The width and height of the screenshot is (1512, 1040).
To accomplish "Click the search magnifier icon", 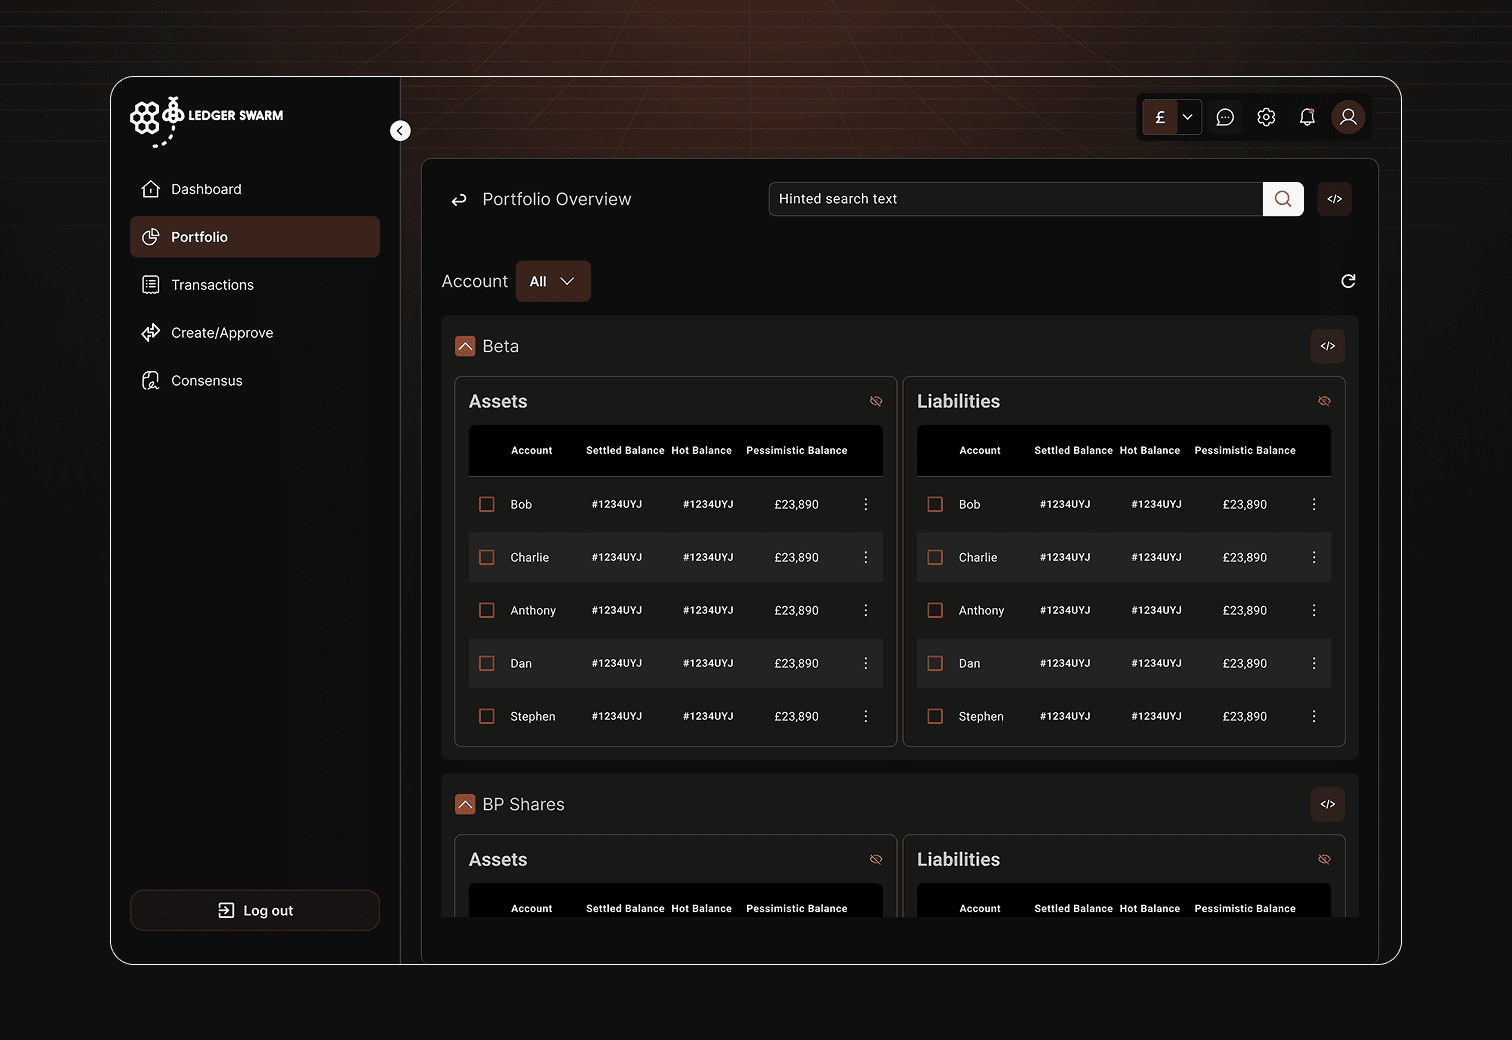I will [1283, 199].
